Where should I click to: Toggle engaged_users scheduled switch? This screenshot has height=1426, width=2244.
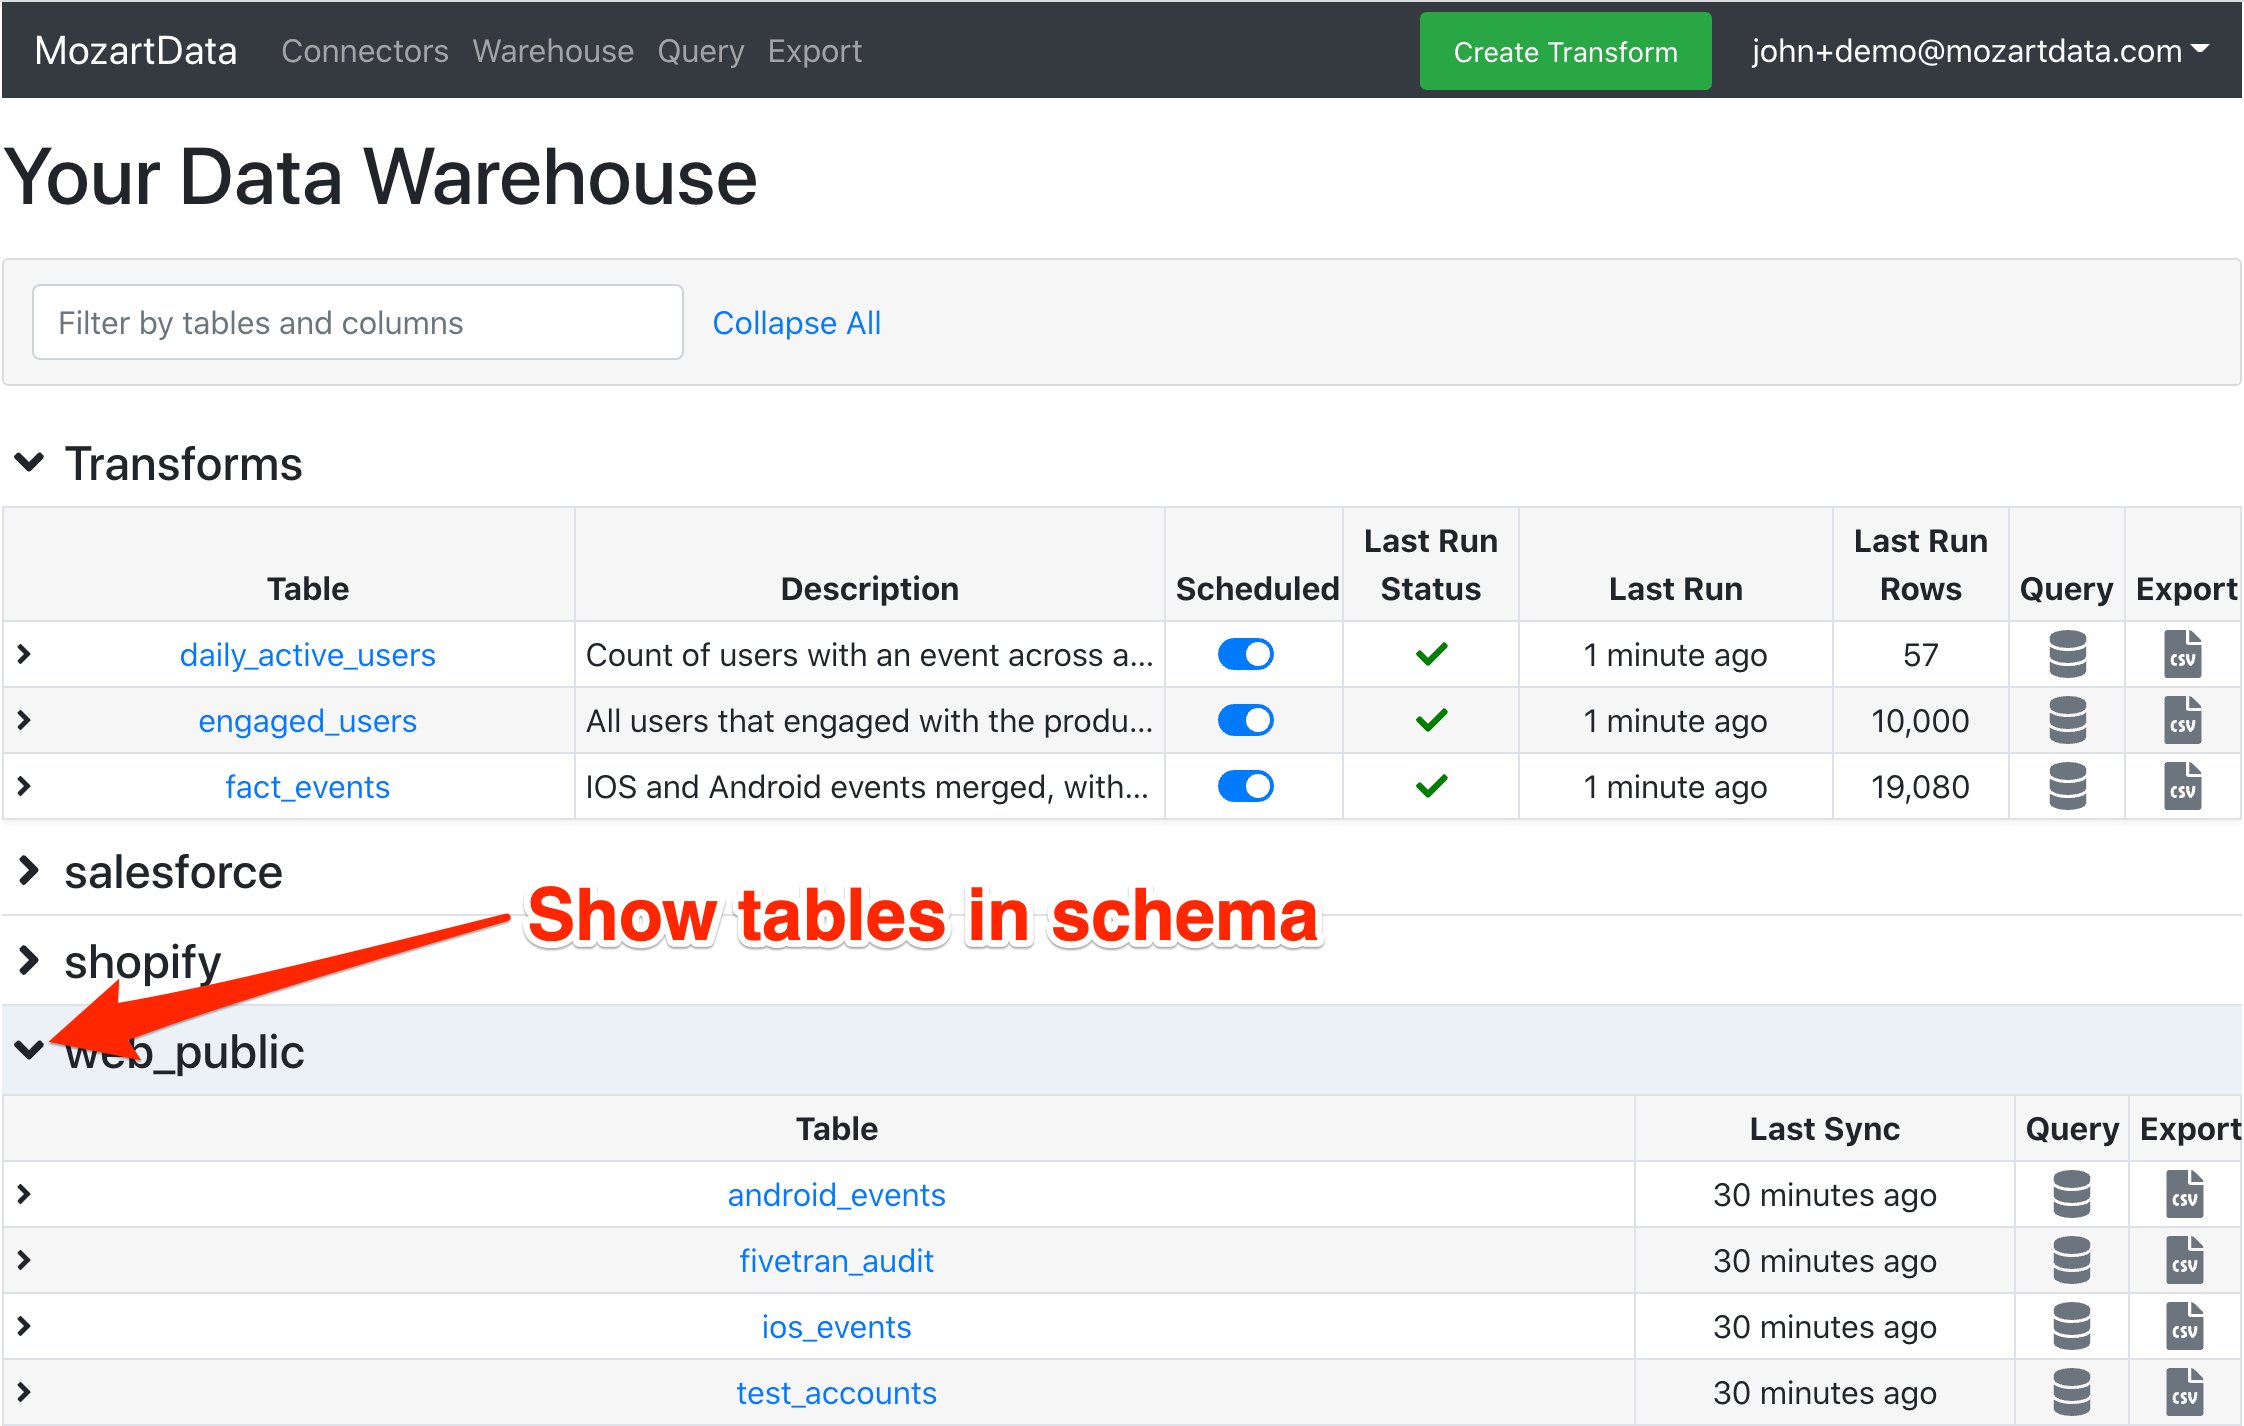point(1245,721)
